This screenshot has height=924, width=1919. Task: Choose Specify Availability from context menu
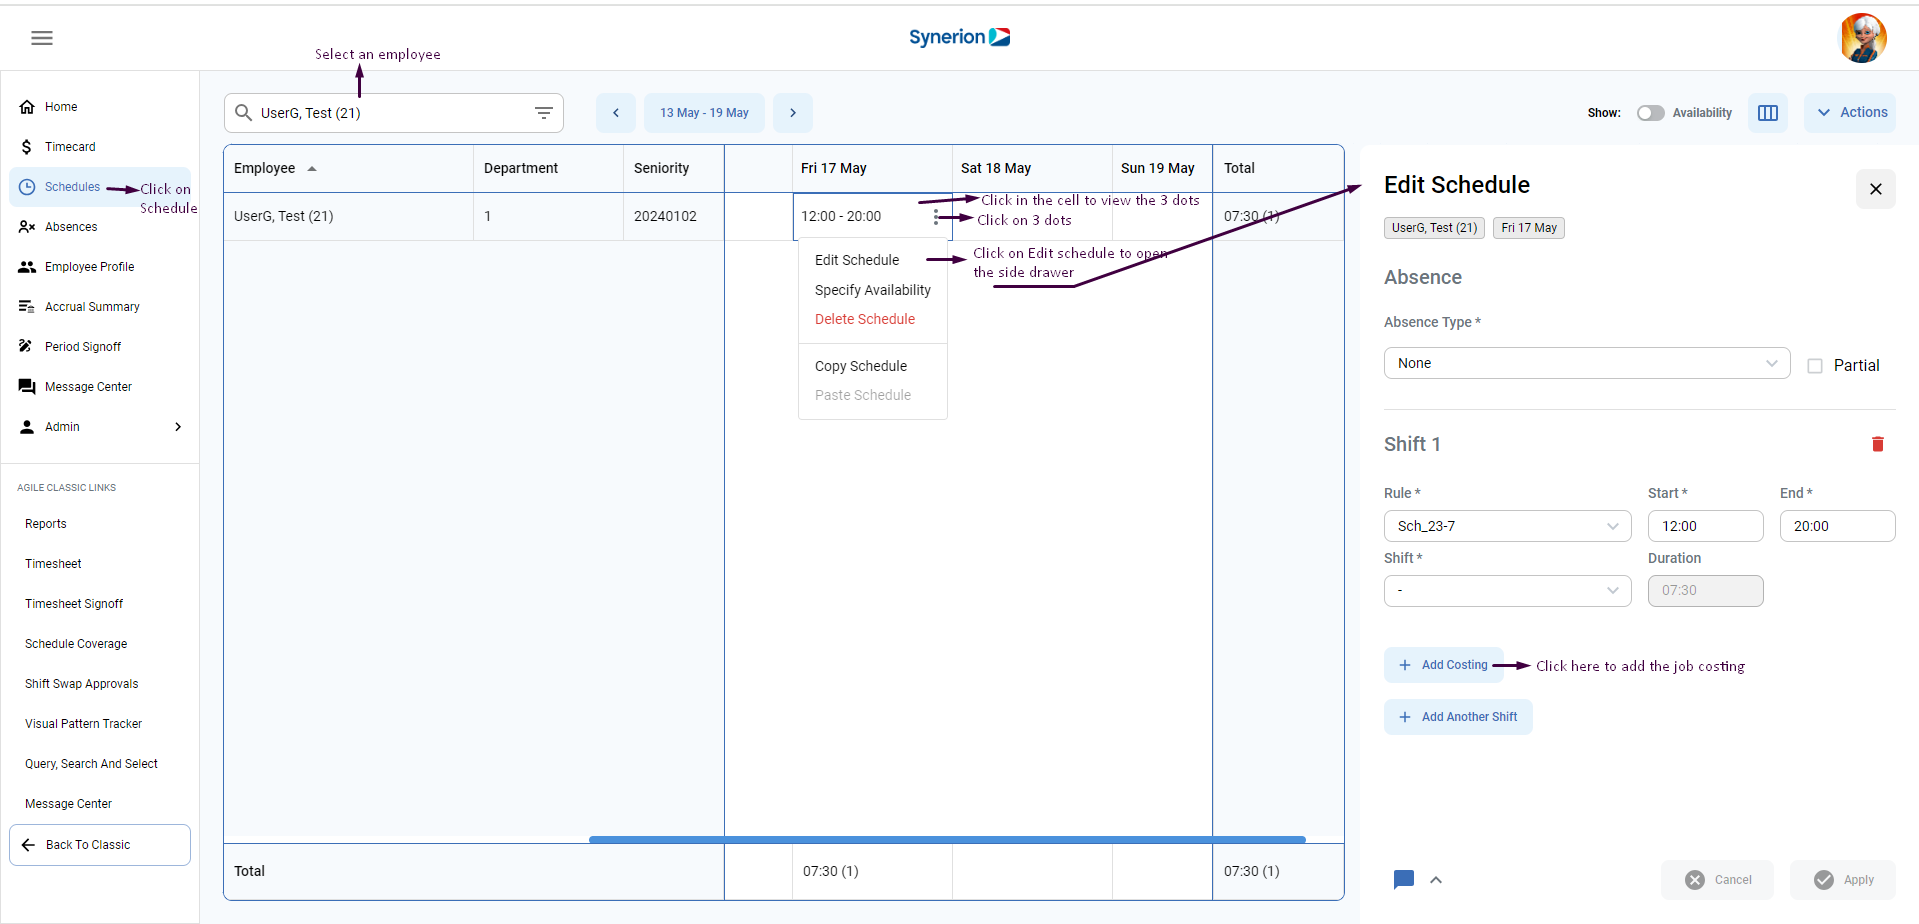(x=872, y=290)
